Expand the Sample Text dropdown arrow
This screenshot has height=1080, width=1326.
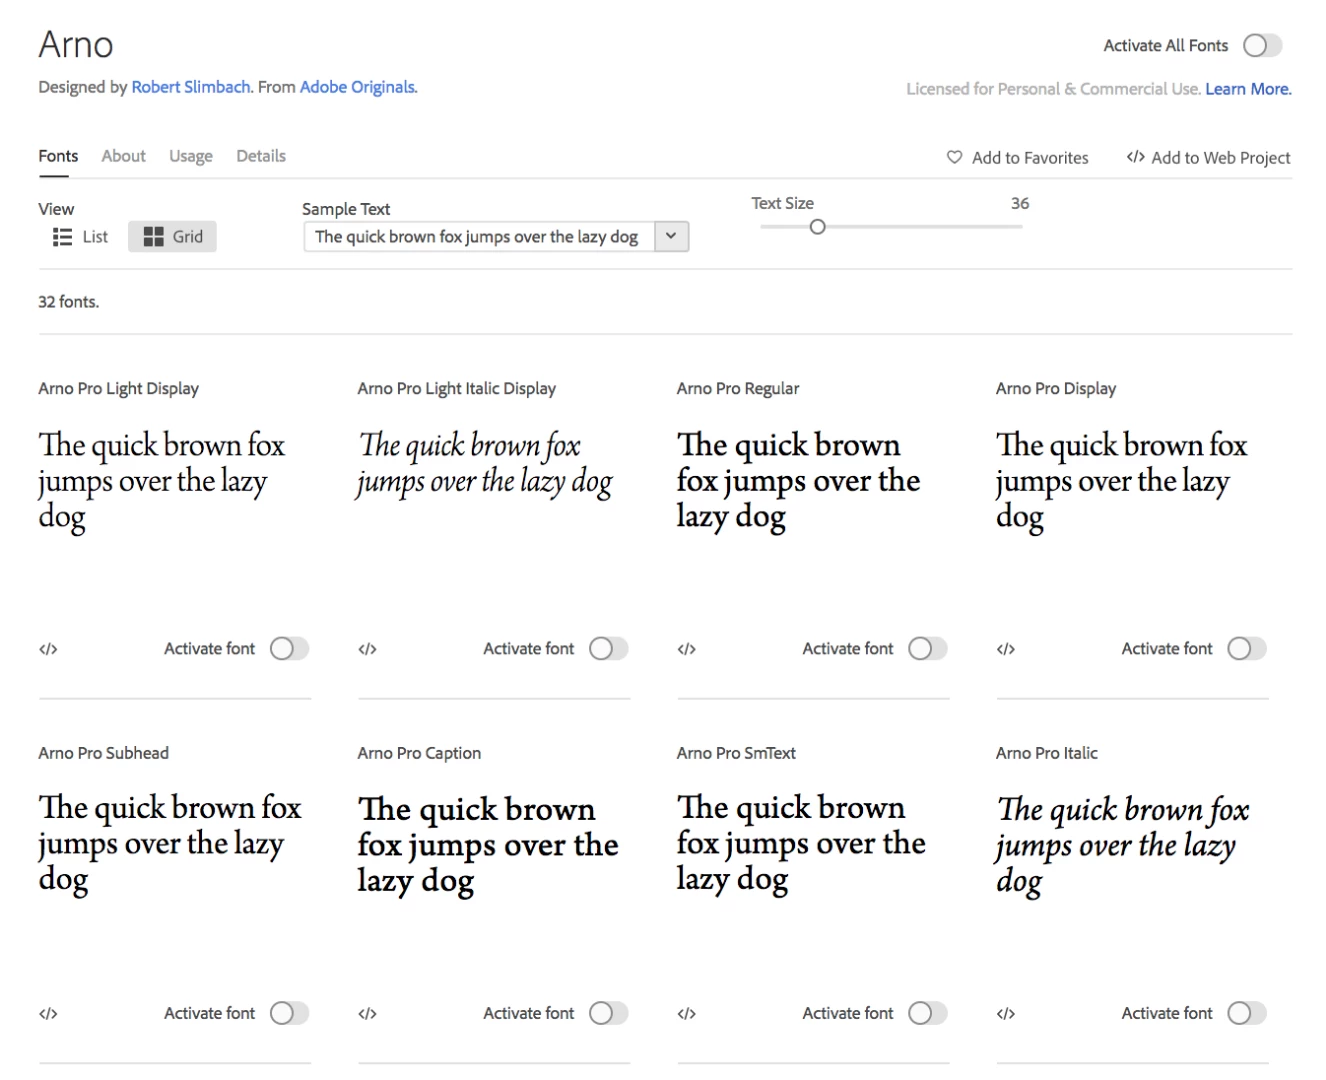coord(671,237)
